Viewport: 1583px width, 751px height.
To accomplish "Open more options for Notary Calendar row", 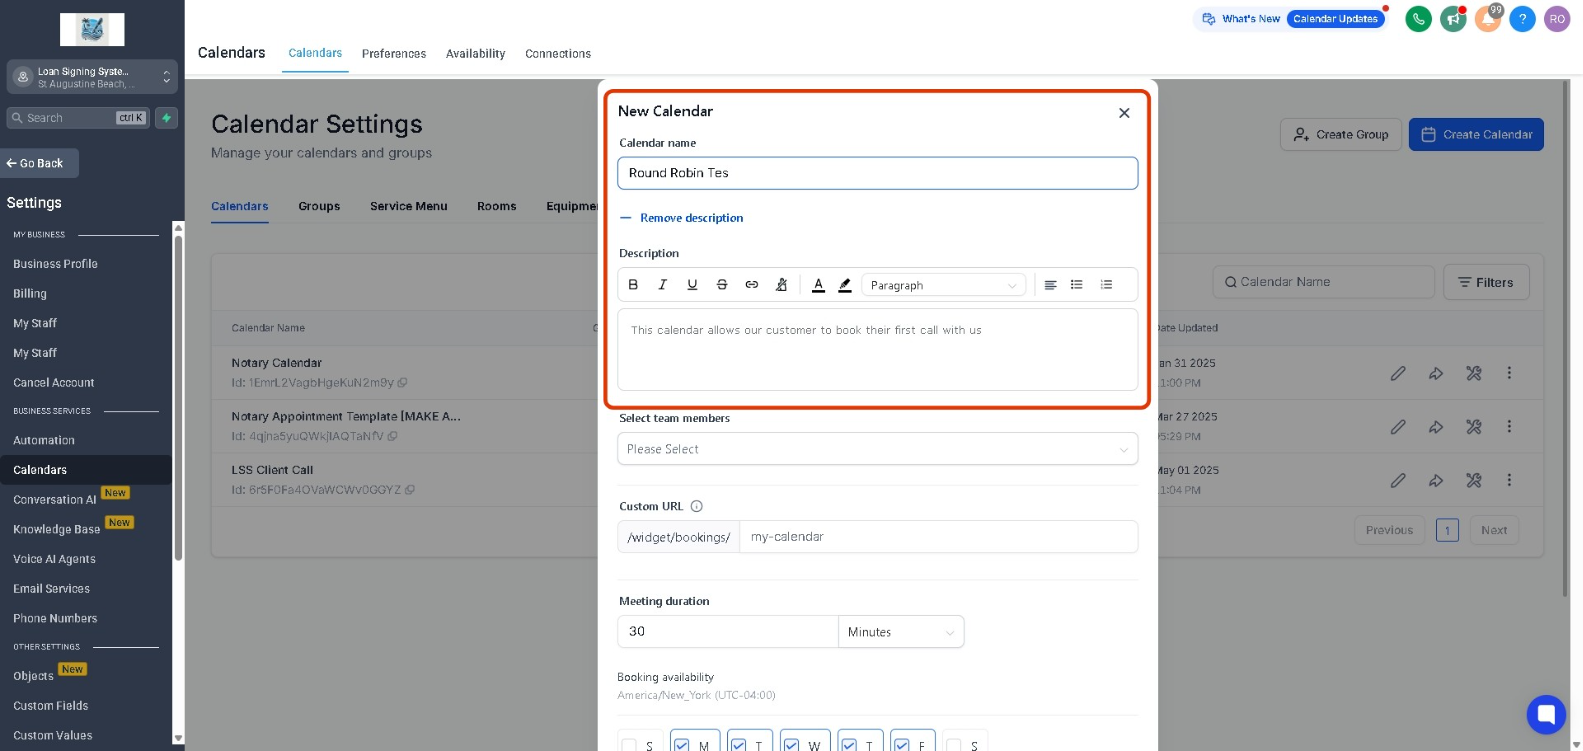I will (1509, 373).
